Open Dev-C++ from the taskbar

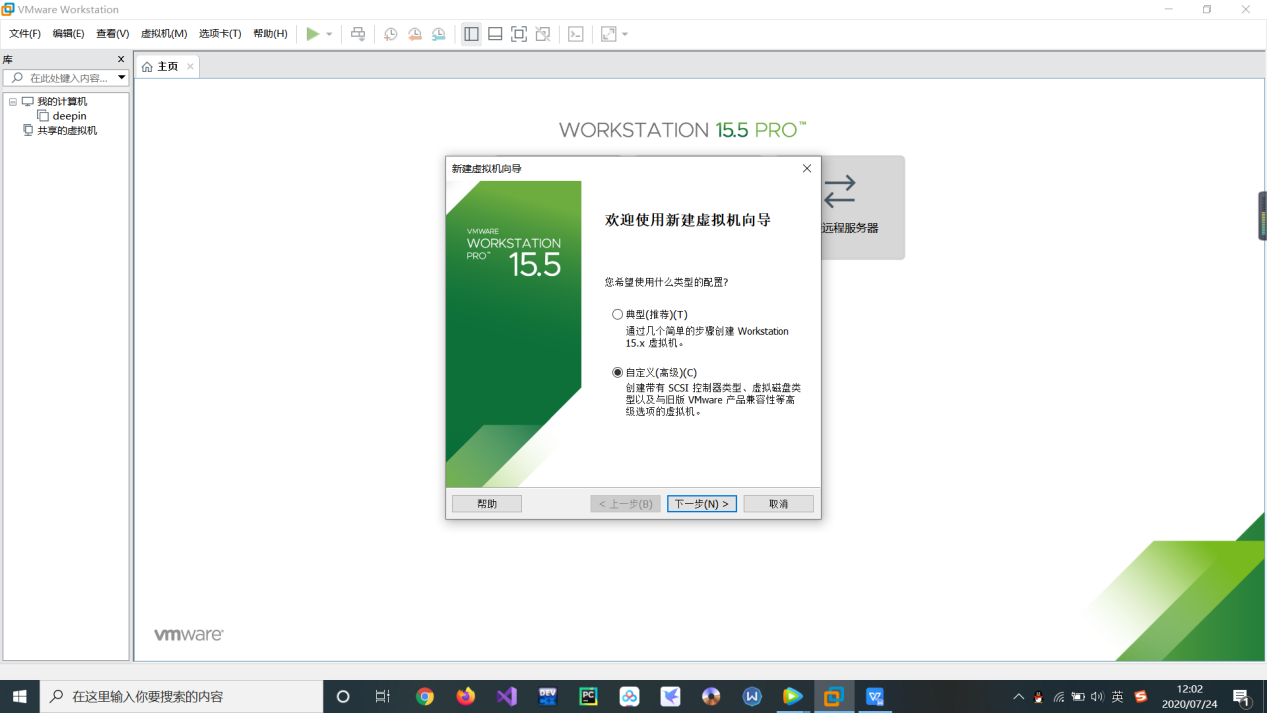pos(548,696)
